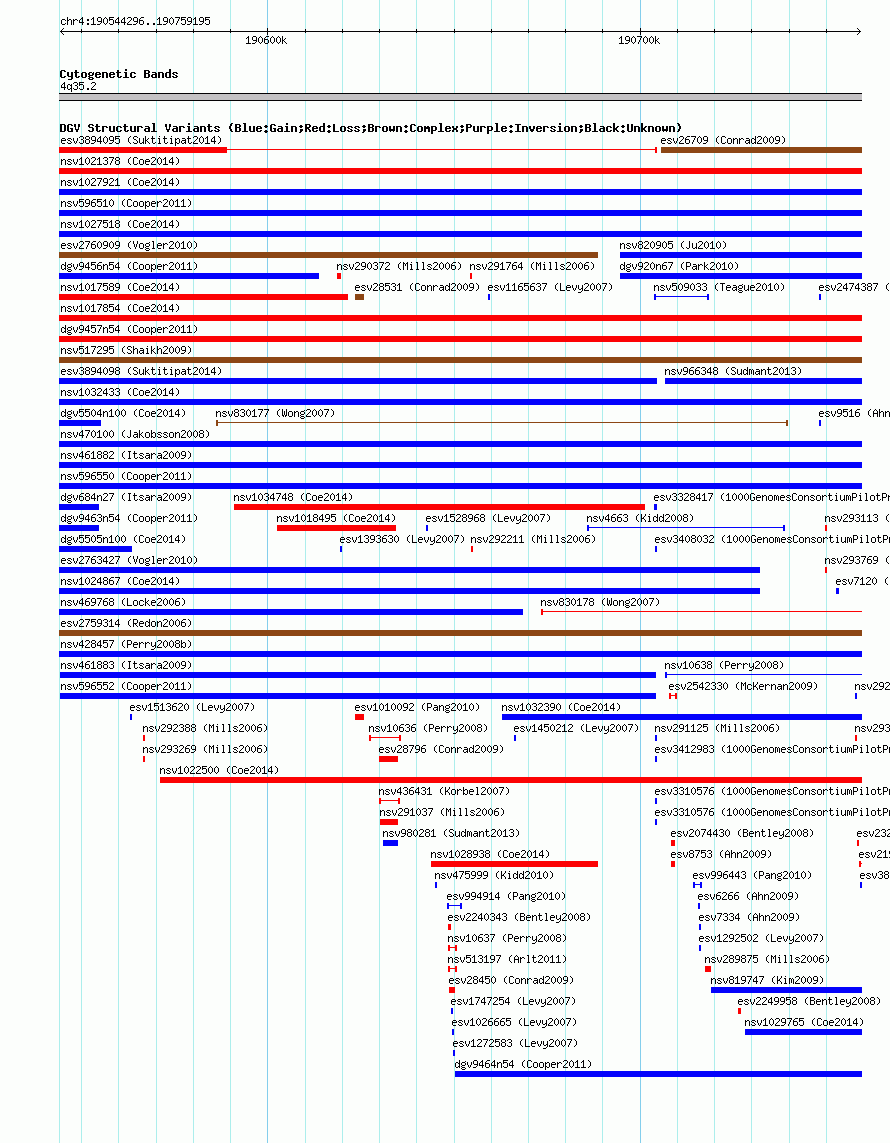
Task: Open the nsv1021378 (Coe2014) loss variant
Action: pos(461,171)
